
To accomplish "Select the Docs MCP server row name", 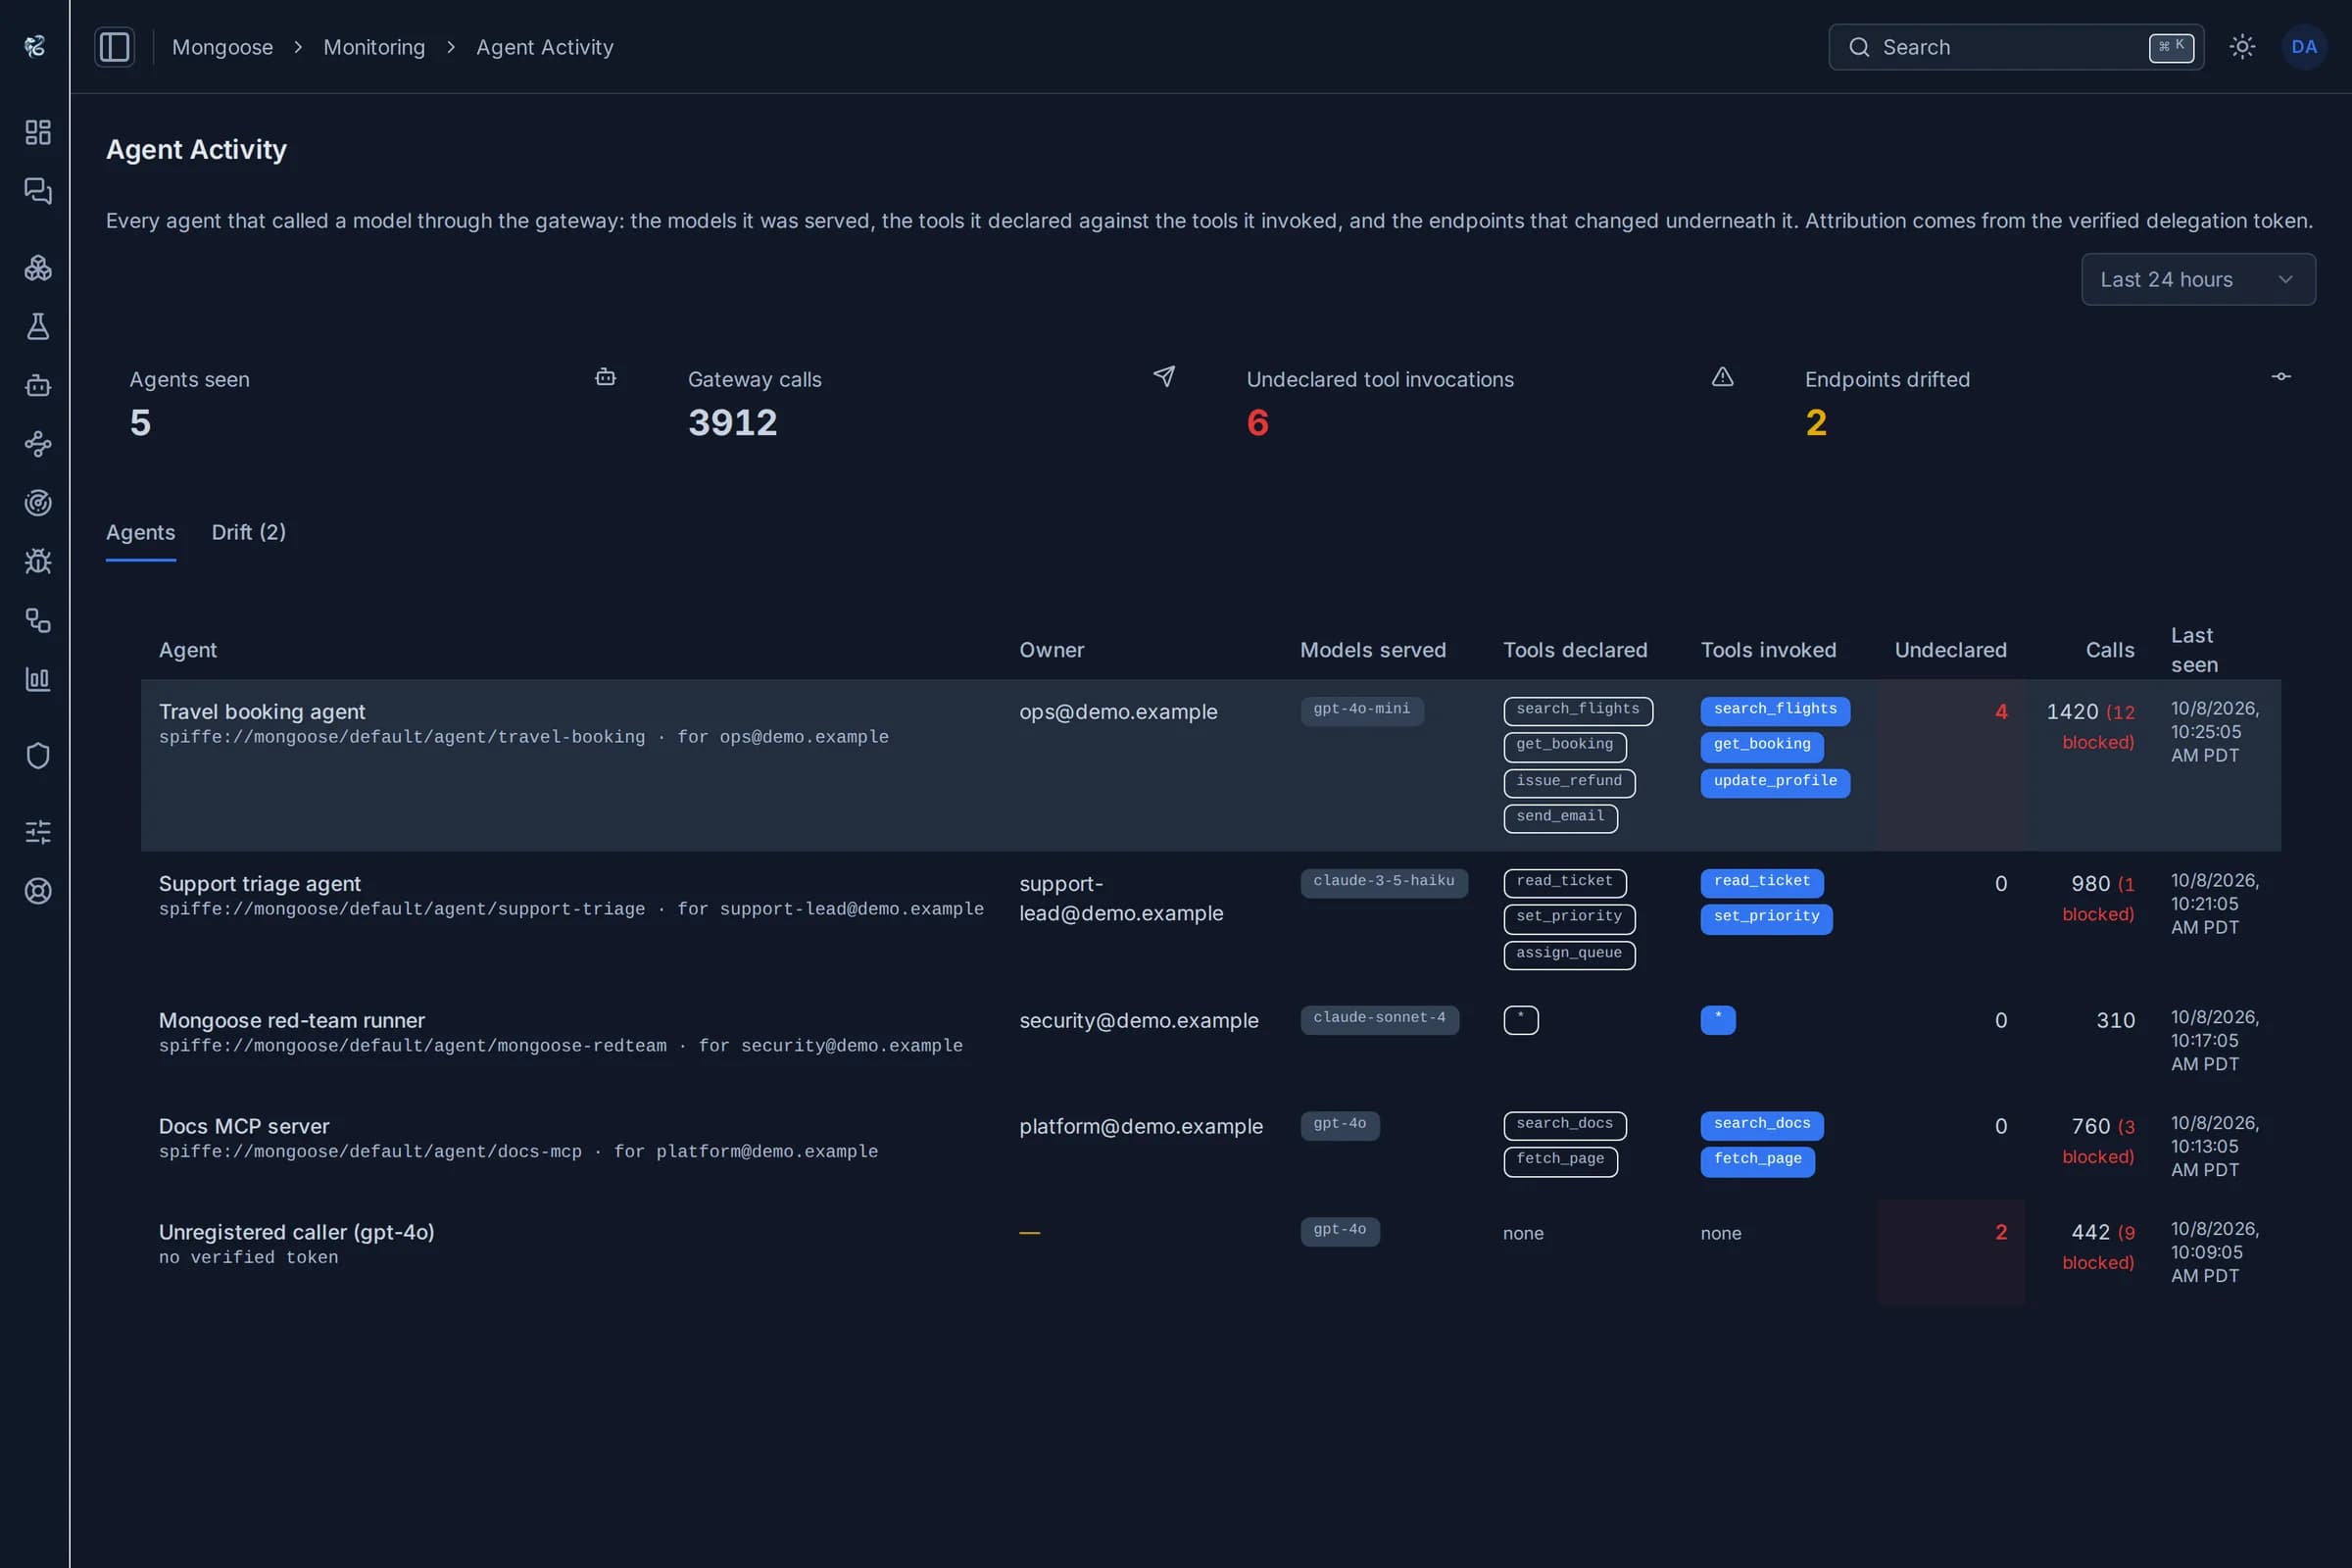I will tap(244, 1126).
